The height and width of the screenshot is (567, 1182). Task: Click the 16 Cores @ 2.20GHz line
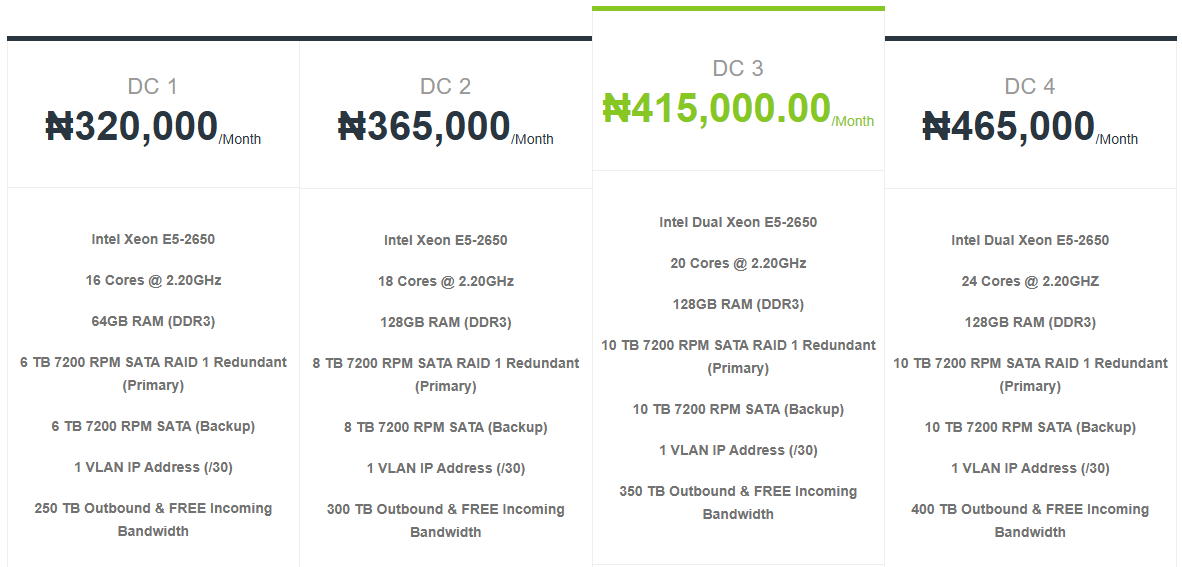[153, 280]
